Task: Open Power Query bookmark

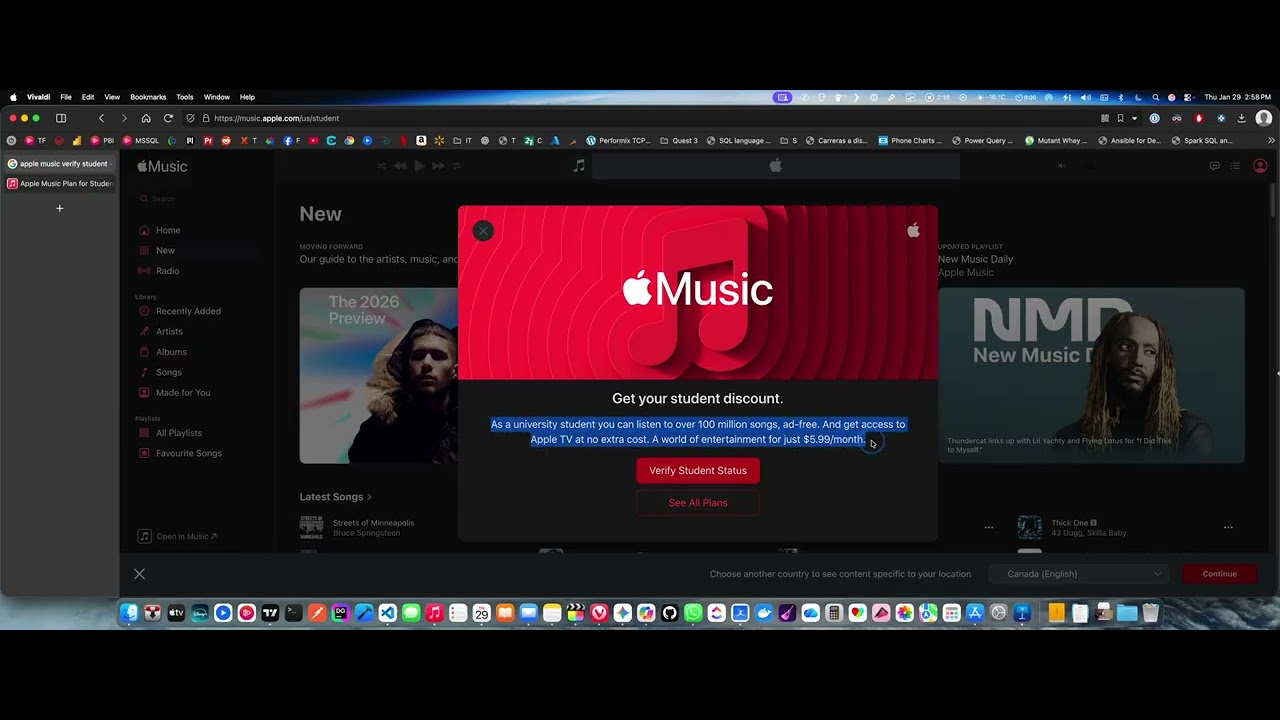Action: 983,141
